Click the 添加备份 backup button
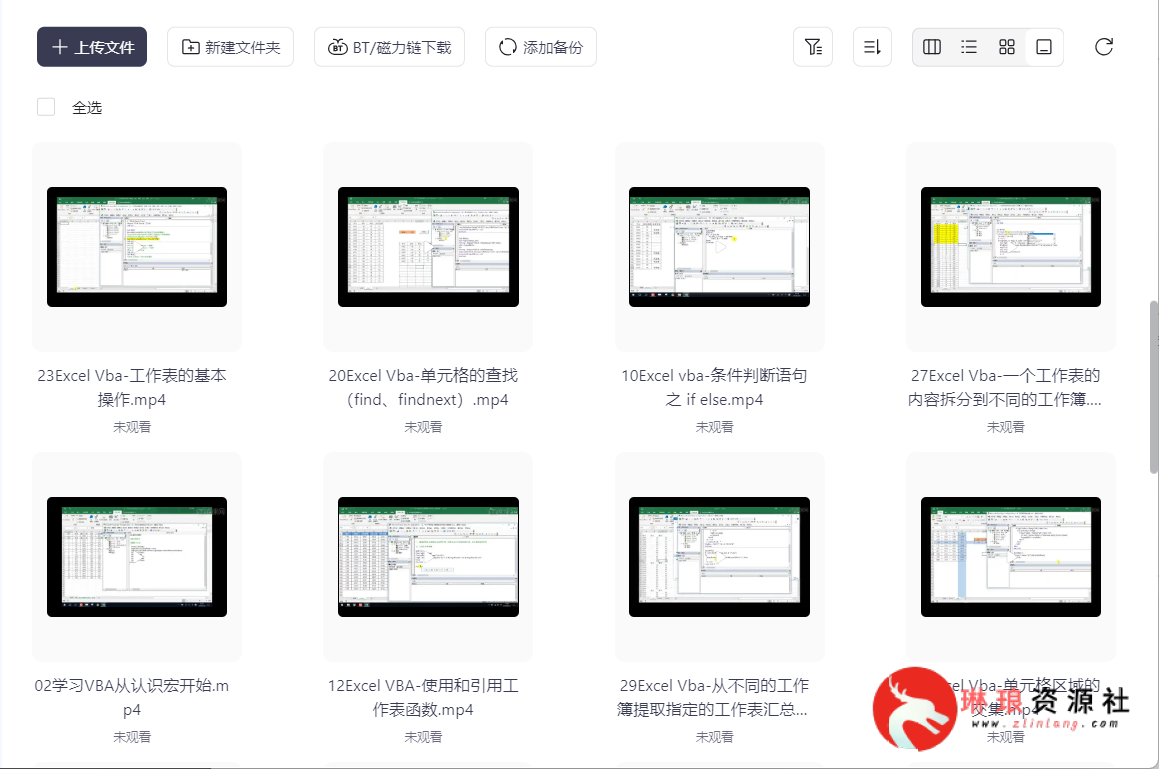This screenshot has width=1159, height=769. click(541, 47)
